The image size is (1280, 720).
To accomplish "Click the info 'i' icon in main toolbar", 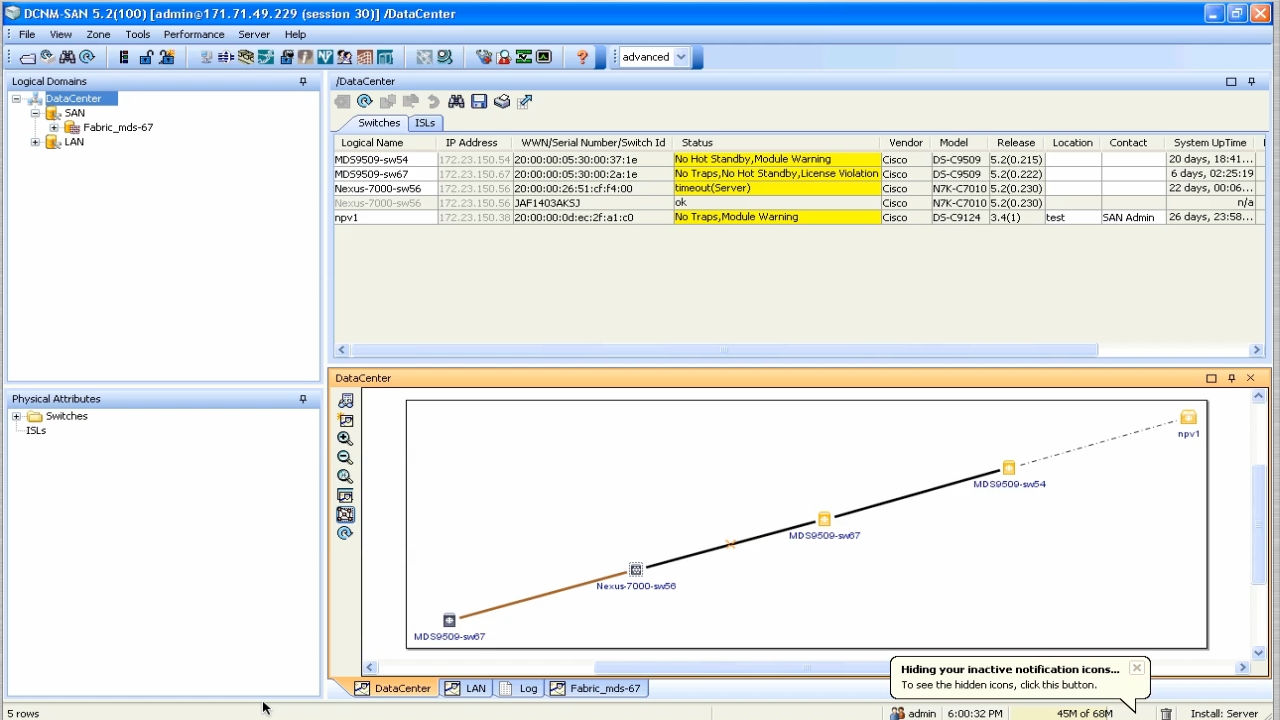I will tap(305, 57).
